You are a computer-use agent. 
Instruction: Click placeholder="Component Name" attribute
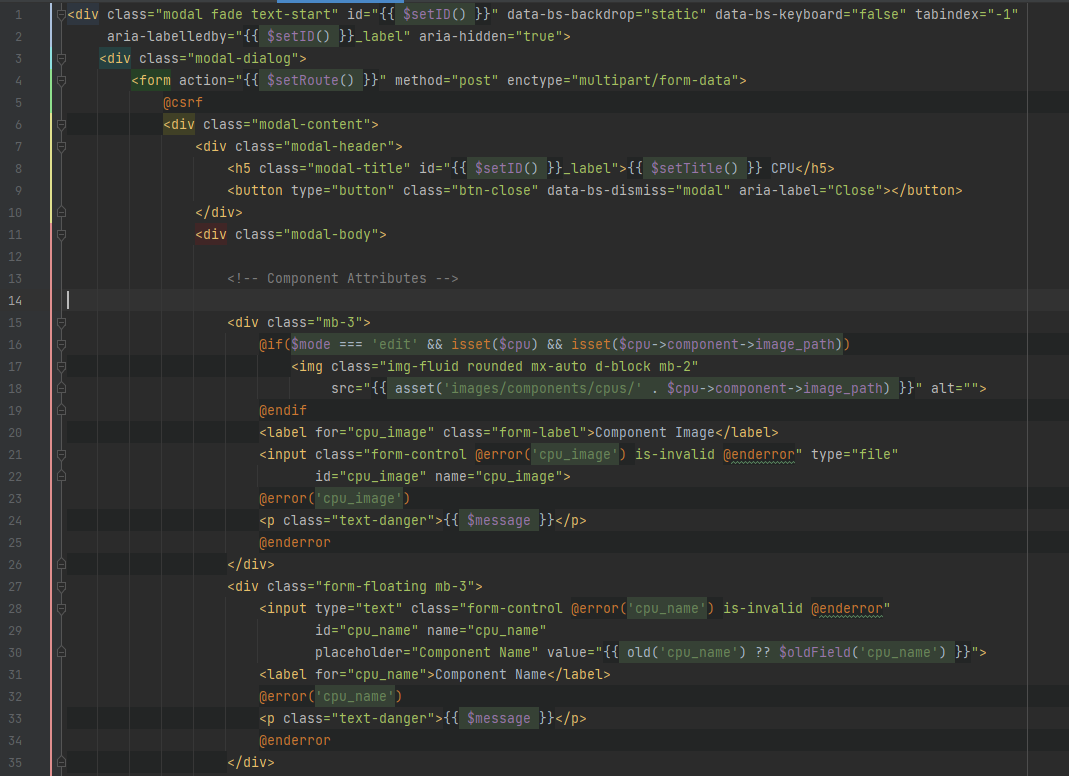click(x=427, y=653)
